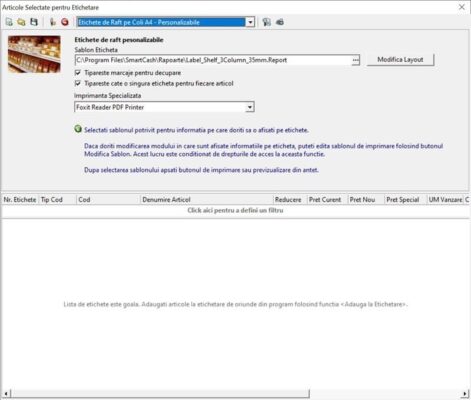Click the open folder toolbar icon
Screen dimensions: 471x400
pyautogui.click(x=21, y=22)
